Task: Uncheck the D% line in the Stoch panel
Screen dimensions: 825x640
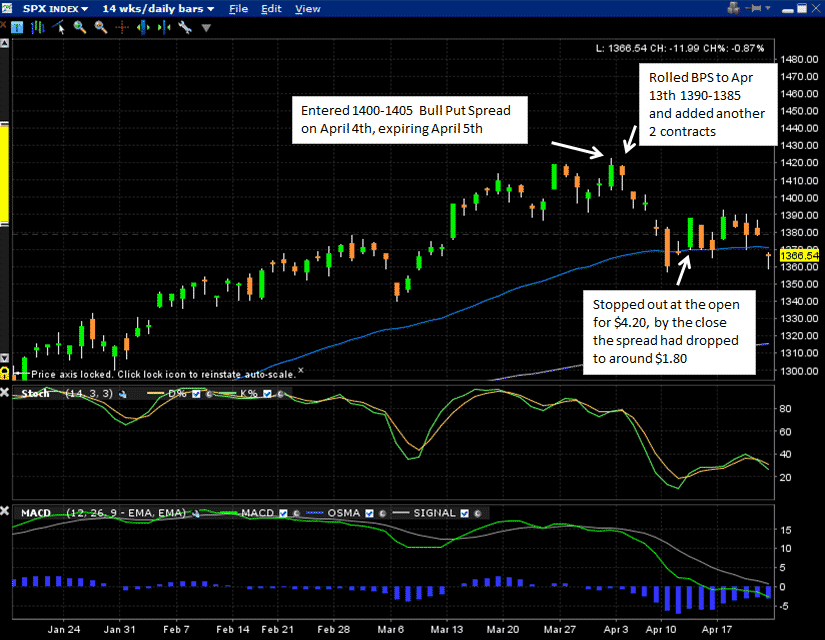Action: pos(196,393)
